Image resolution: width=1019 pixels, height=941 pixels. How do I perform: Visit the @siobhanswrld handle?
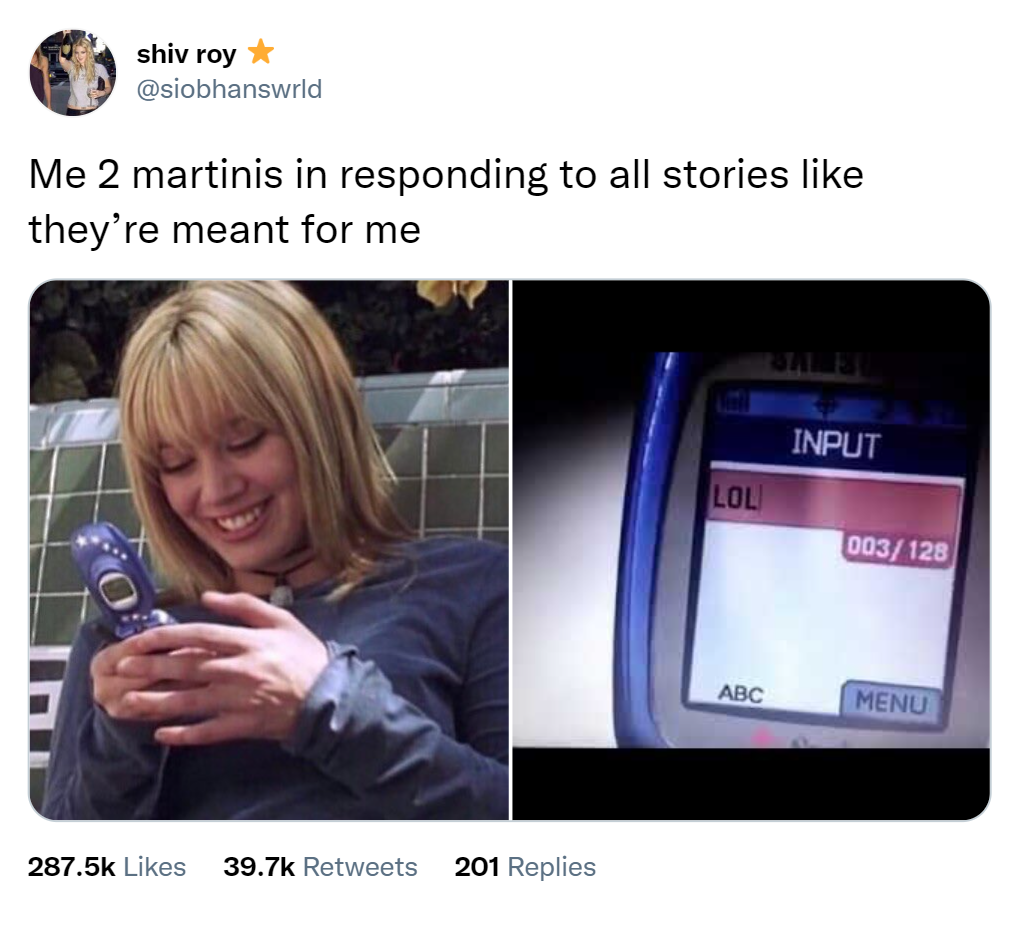tap(229, 89)
